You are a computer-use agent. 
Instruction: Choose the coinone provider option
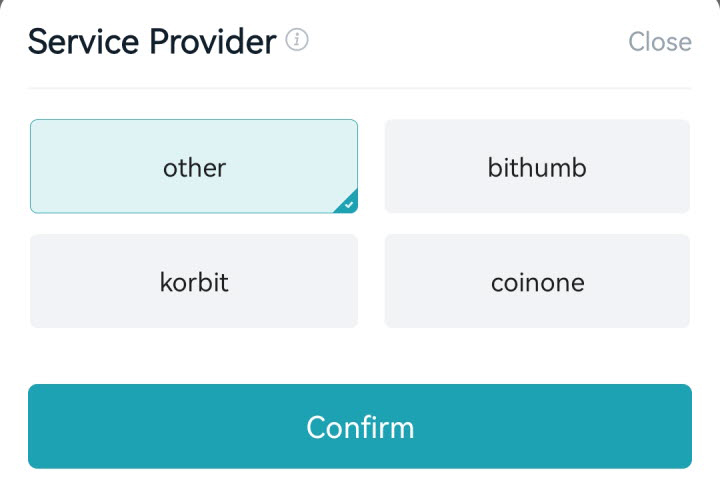point(537,281)
